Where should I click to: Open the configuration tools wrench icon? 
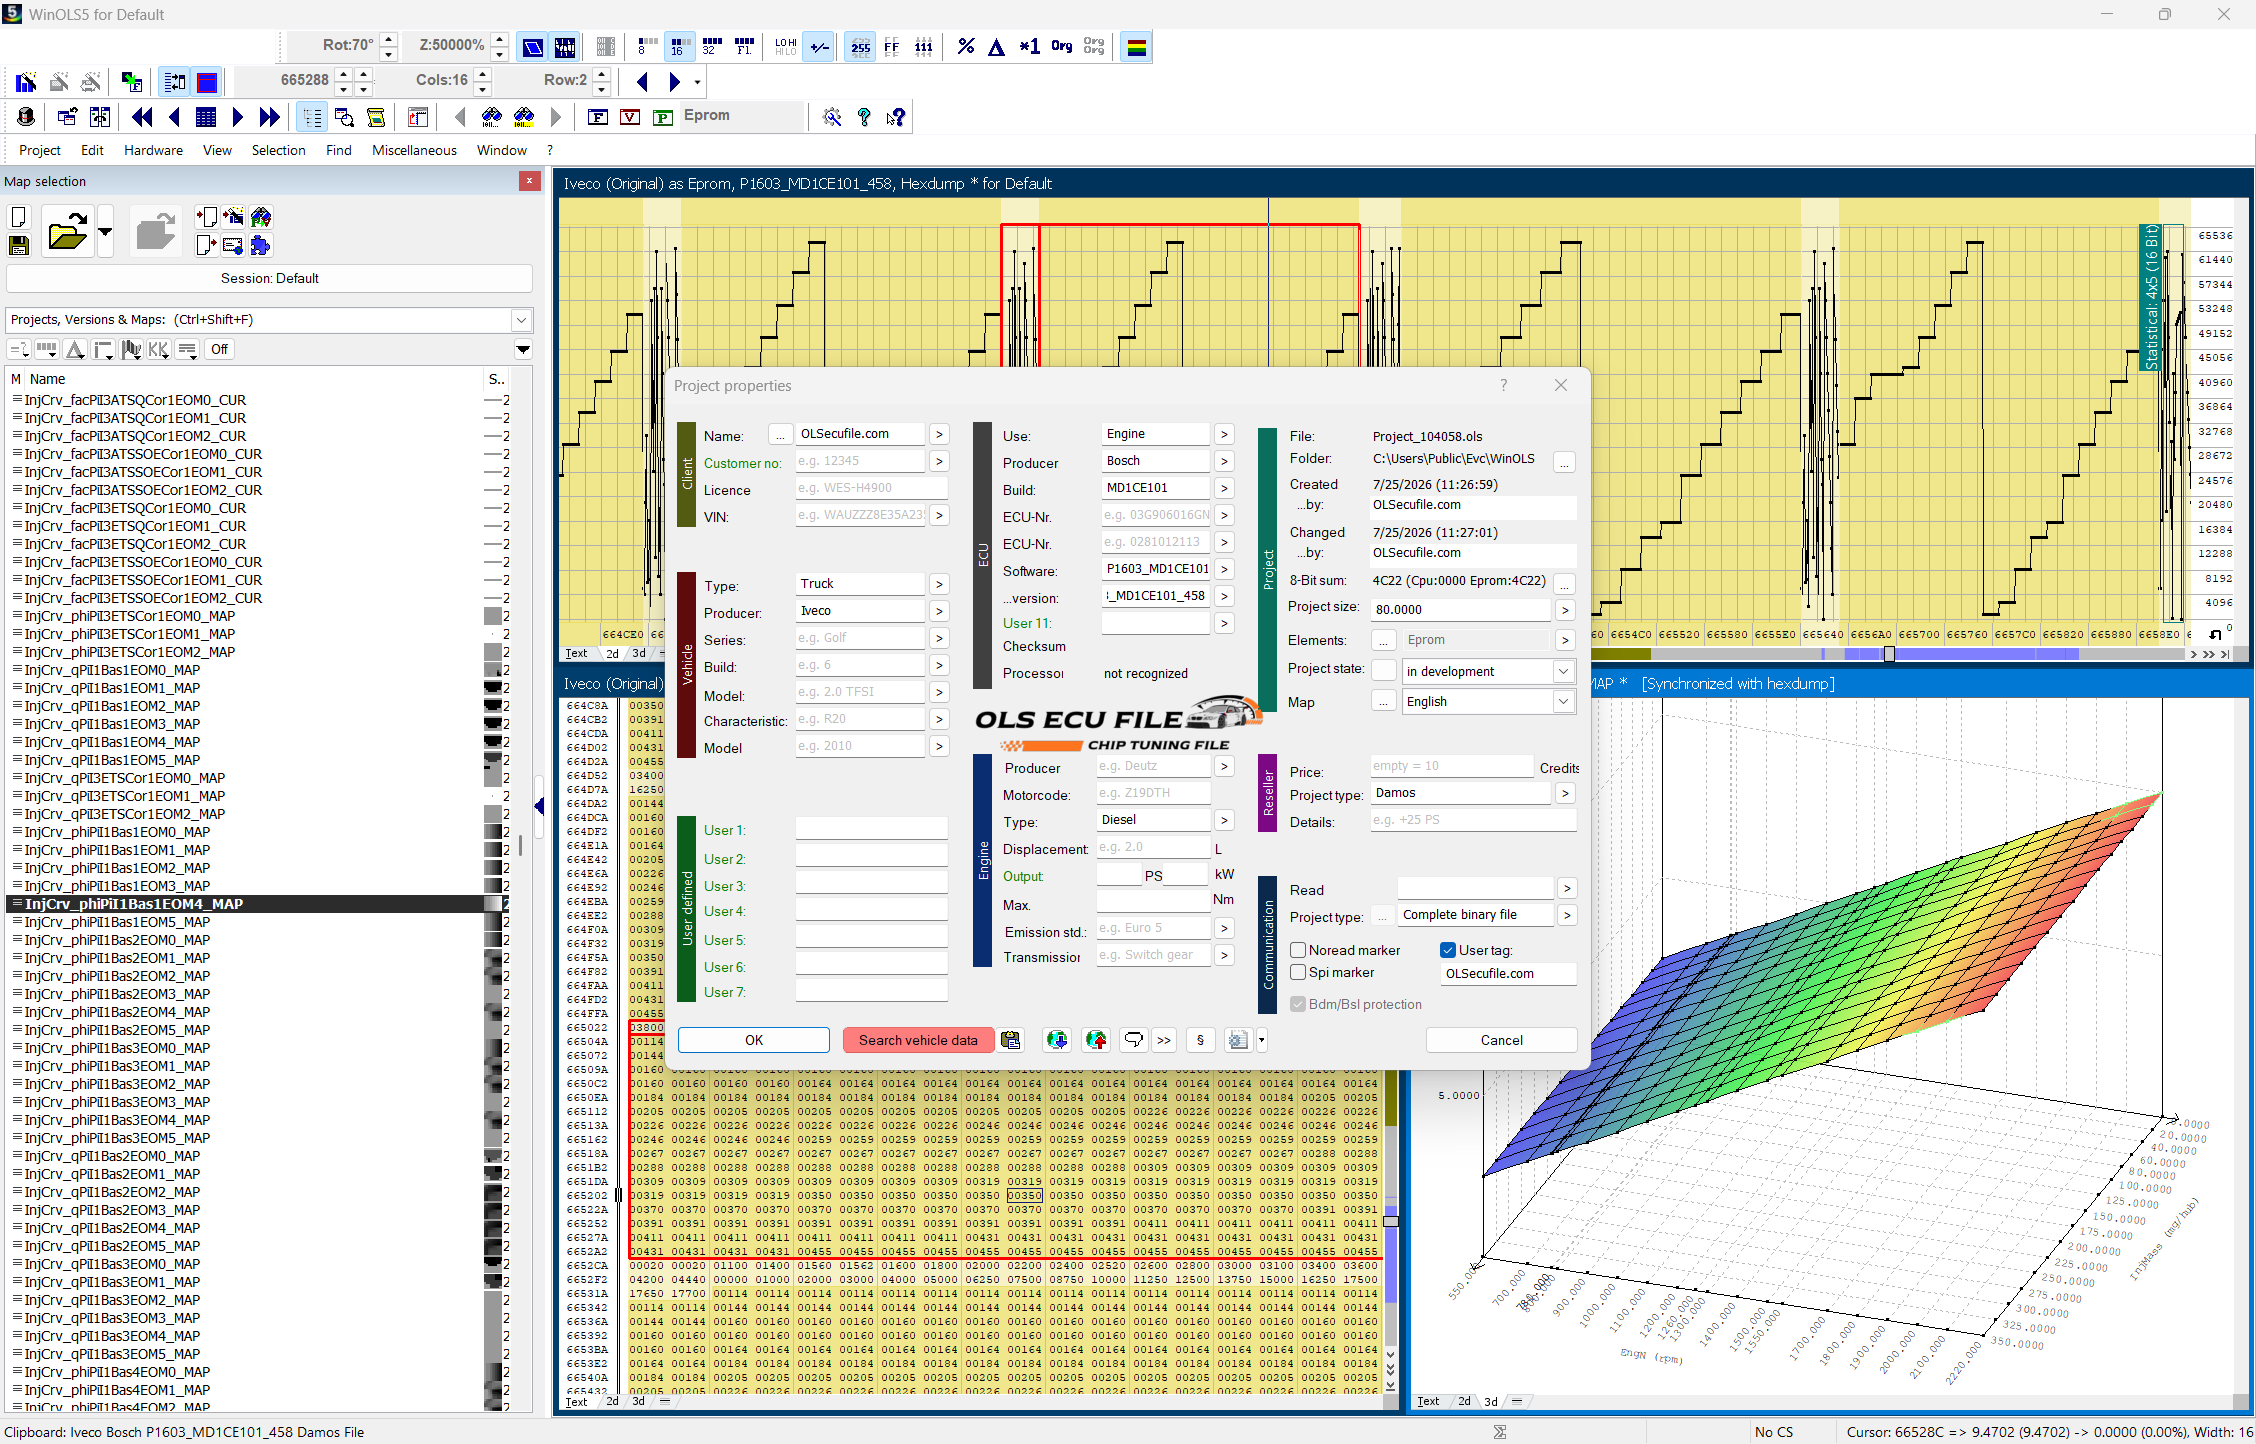click(832, 117)
